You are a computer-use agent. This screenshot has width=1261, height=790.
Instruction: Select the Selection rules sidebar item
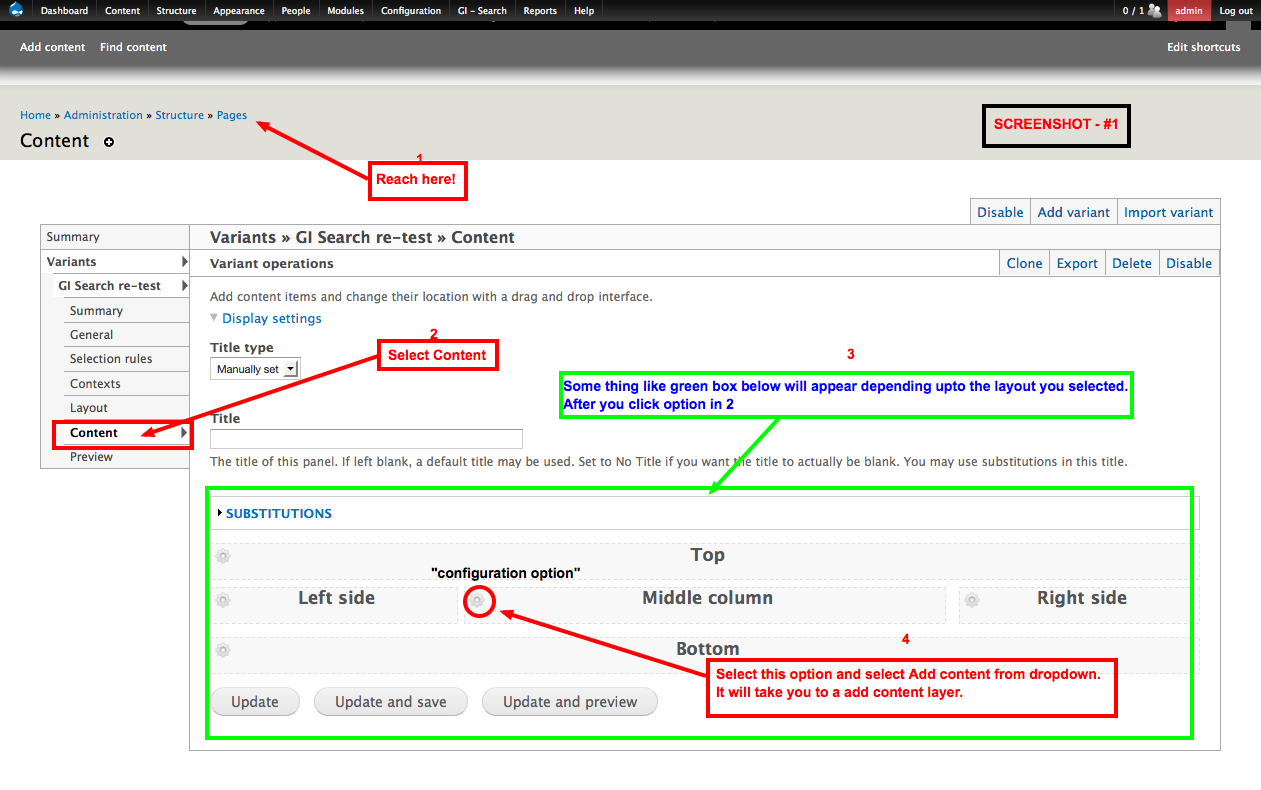[127, 359]
